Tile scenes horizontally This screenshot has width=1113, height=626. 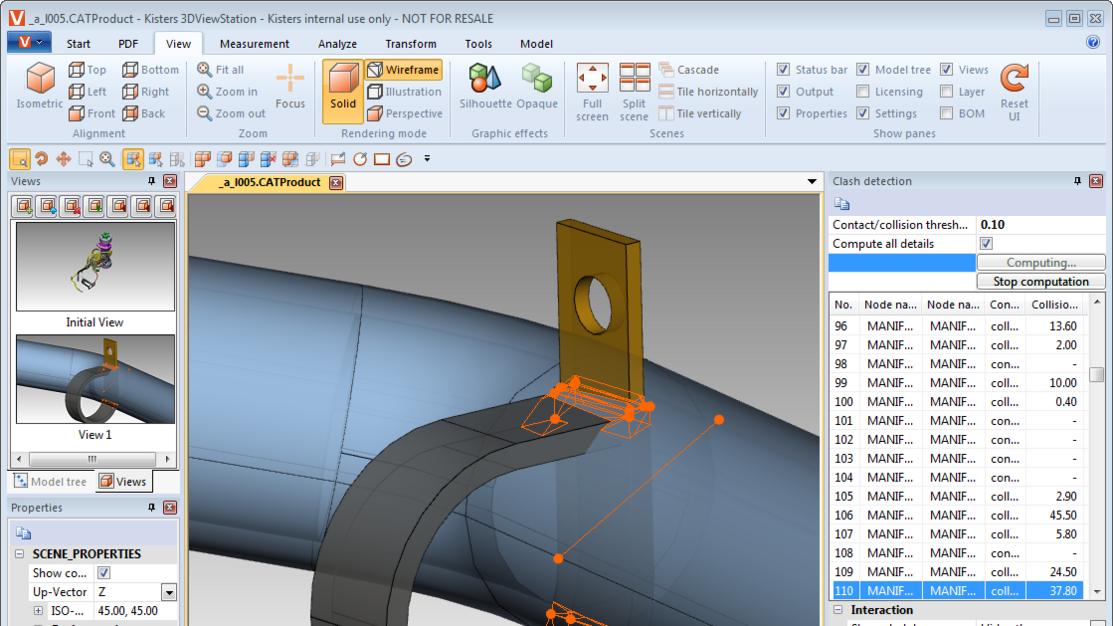708,92
